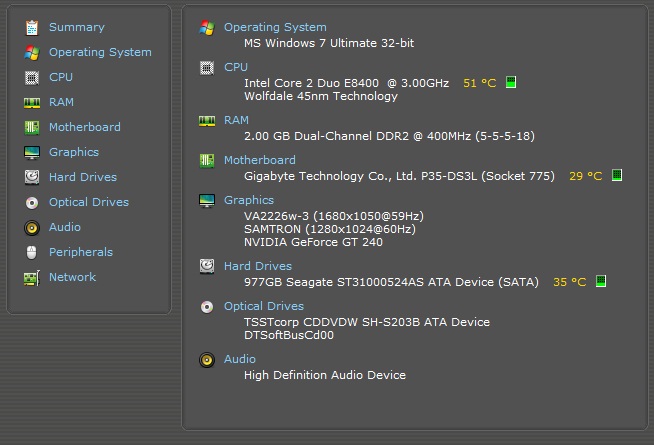Go to Optical Drives heading in summary panel
The width and height of the screenshot is (654, 445).
[264, 306]
